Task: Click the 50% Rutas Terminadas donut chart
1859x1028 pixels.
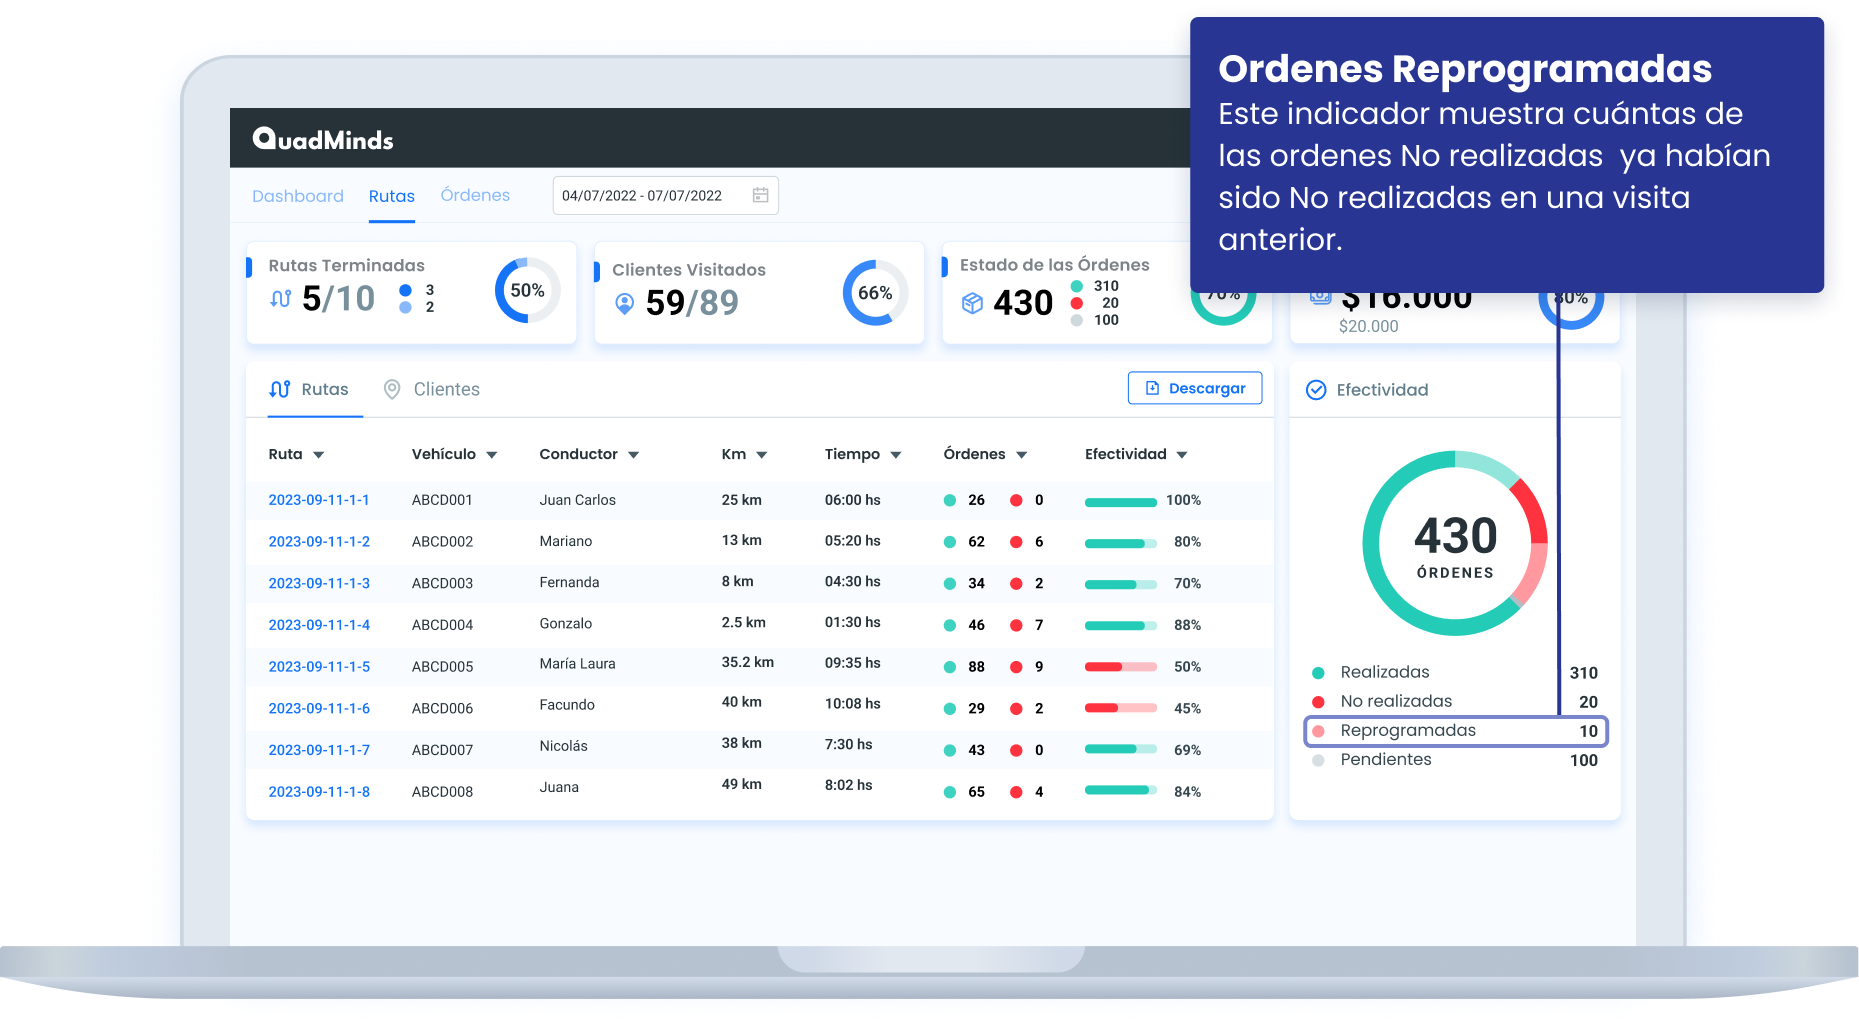Action: pyautogui.click(x=527, y=291)
